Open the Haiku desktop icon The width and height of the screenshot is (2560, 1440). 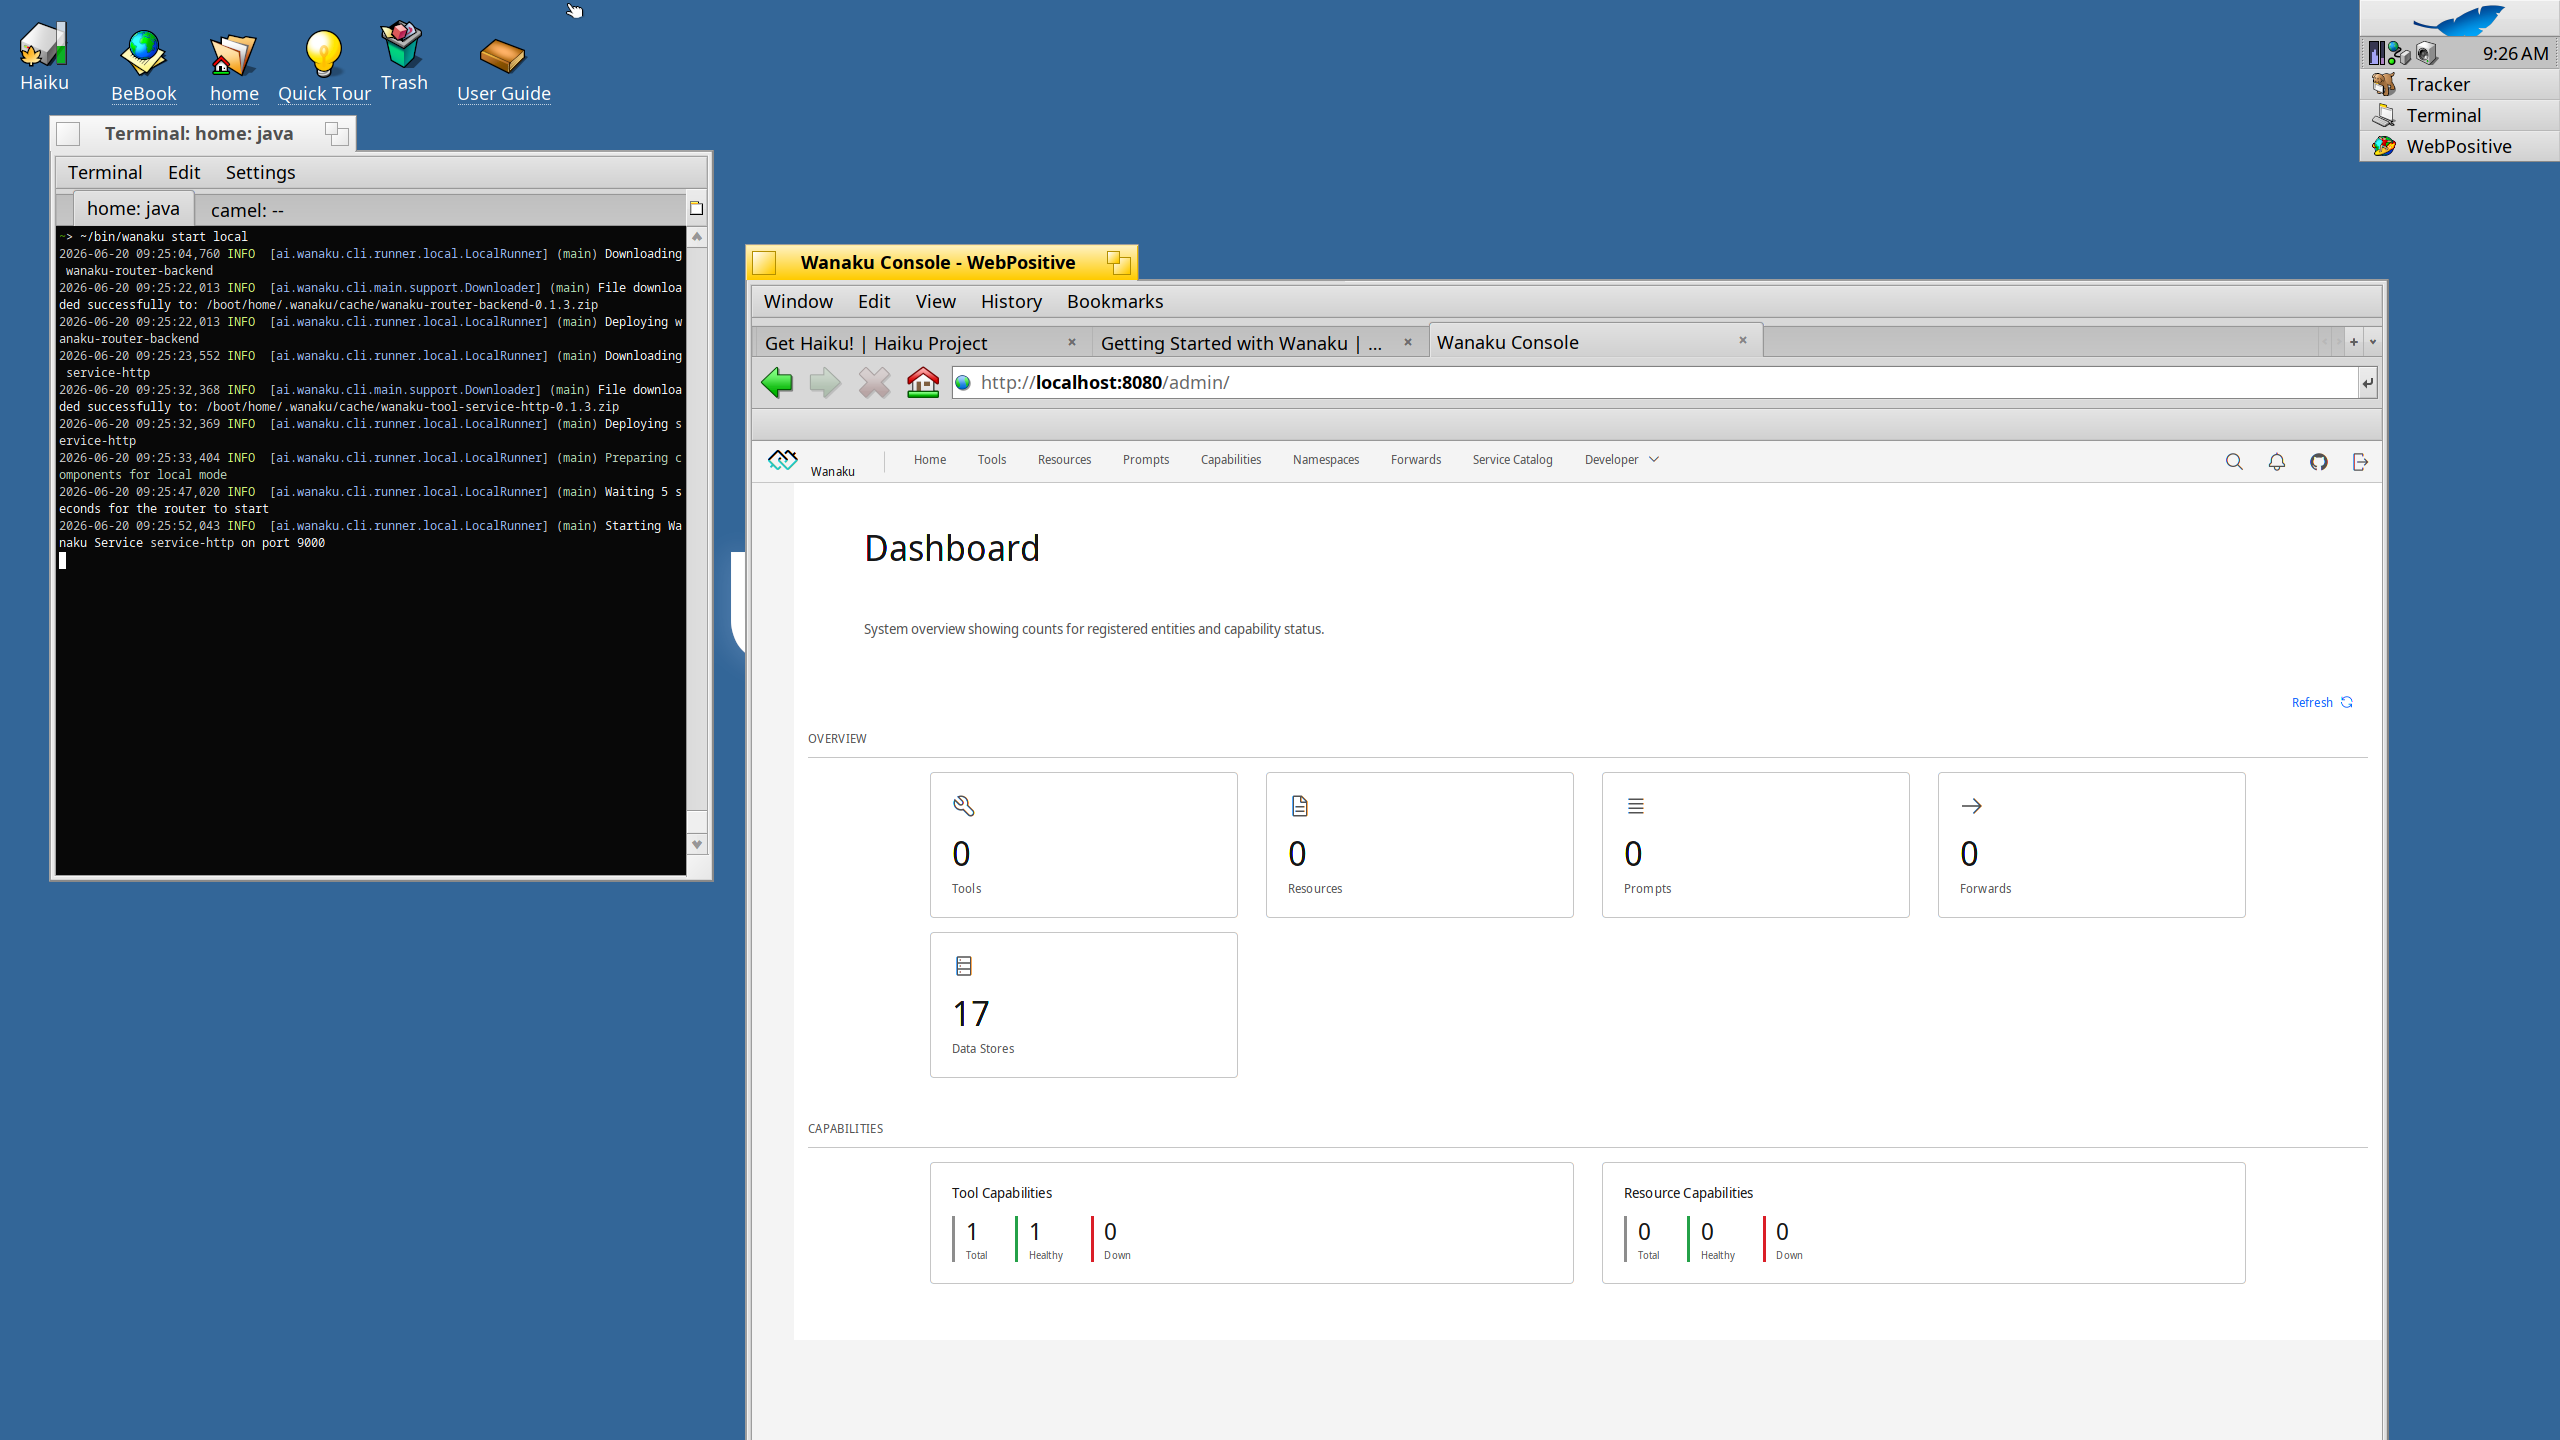coord(44,57)
